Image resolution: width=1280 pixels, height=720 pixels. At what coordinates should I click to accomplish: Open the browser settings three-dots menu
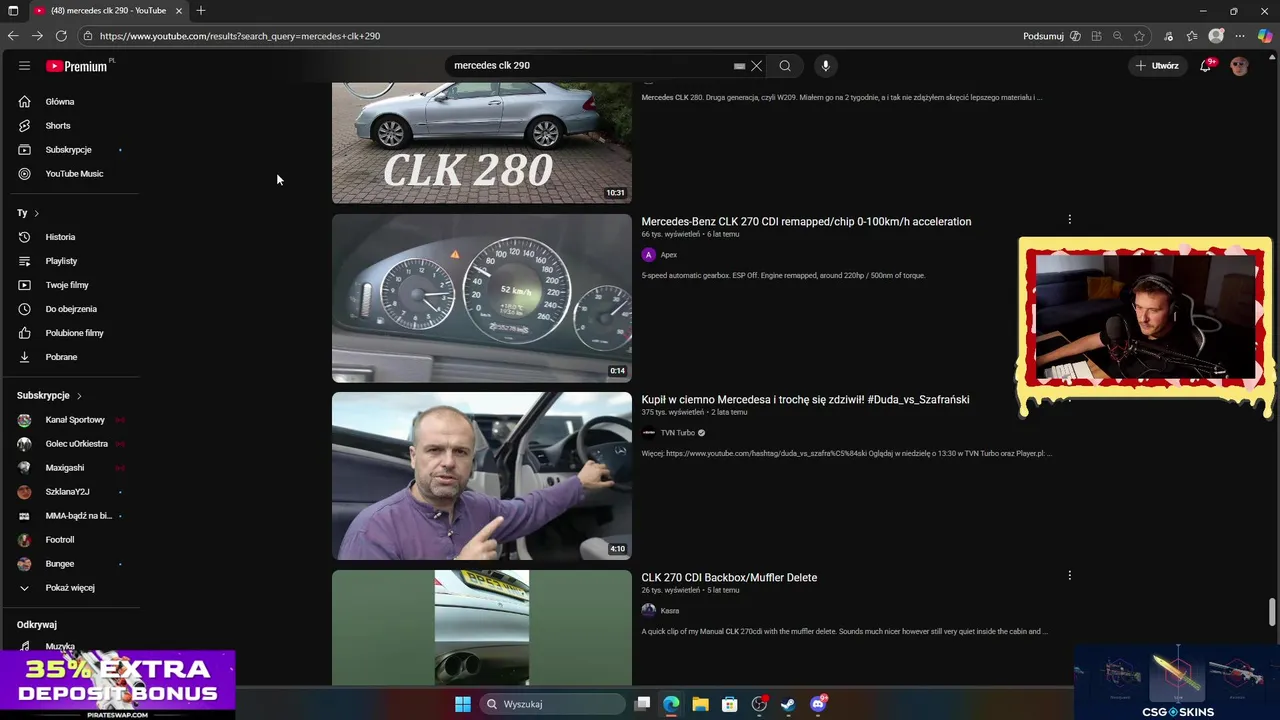1240,36
